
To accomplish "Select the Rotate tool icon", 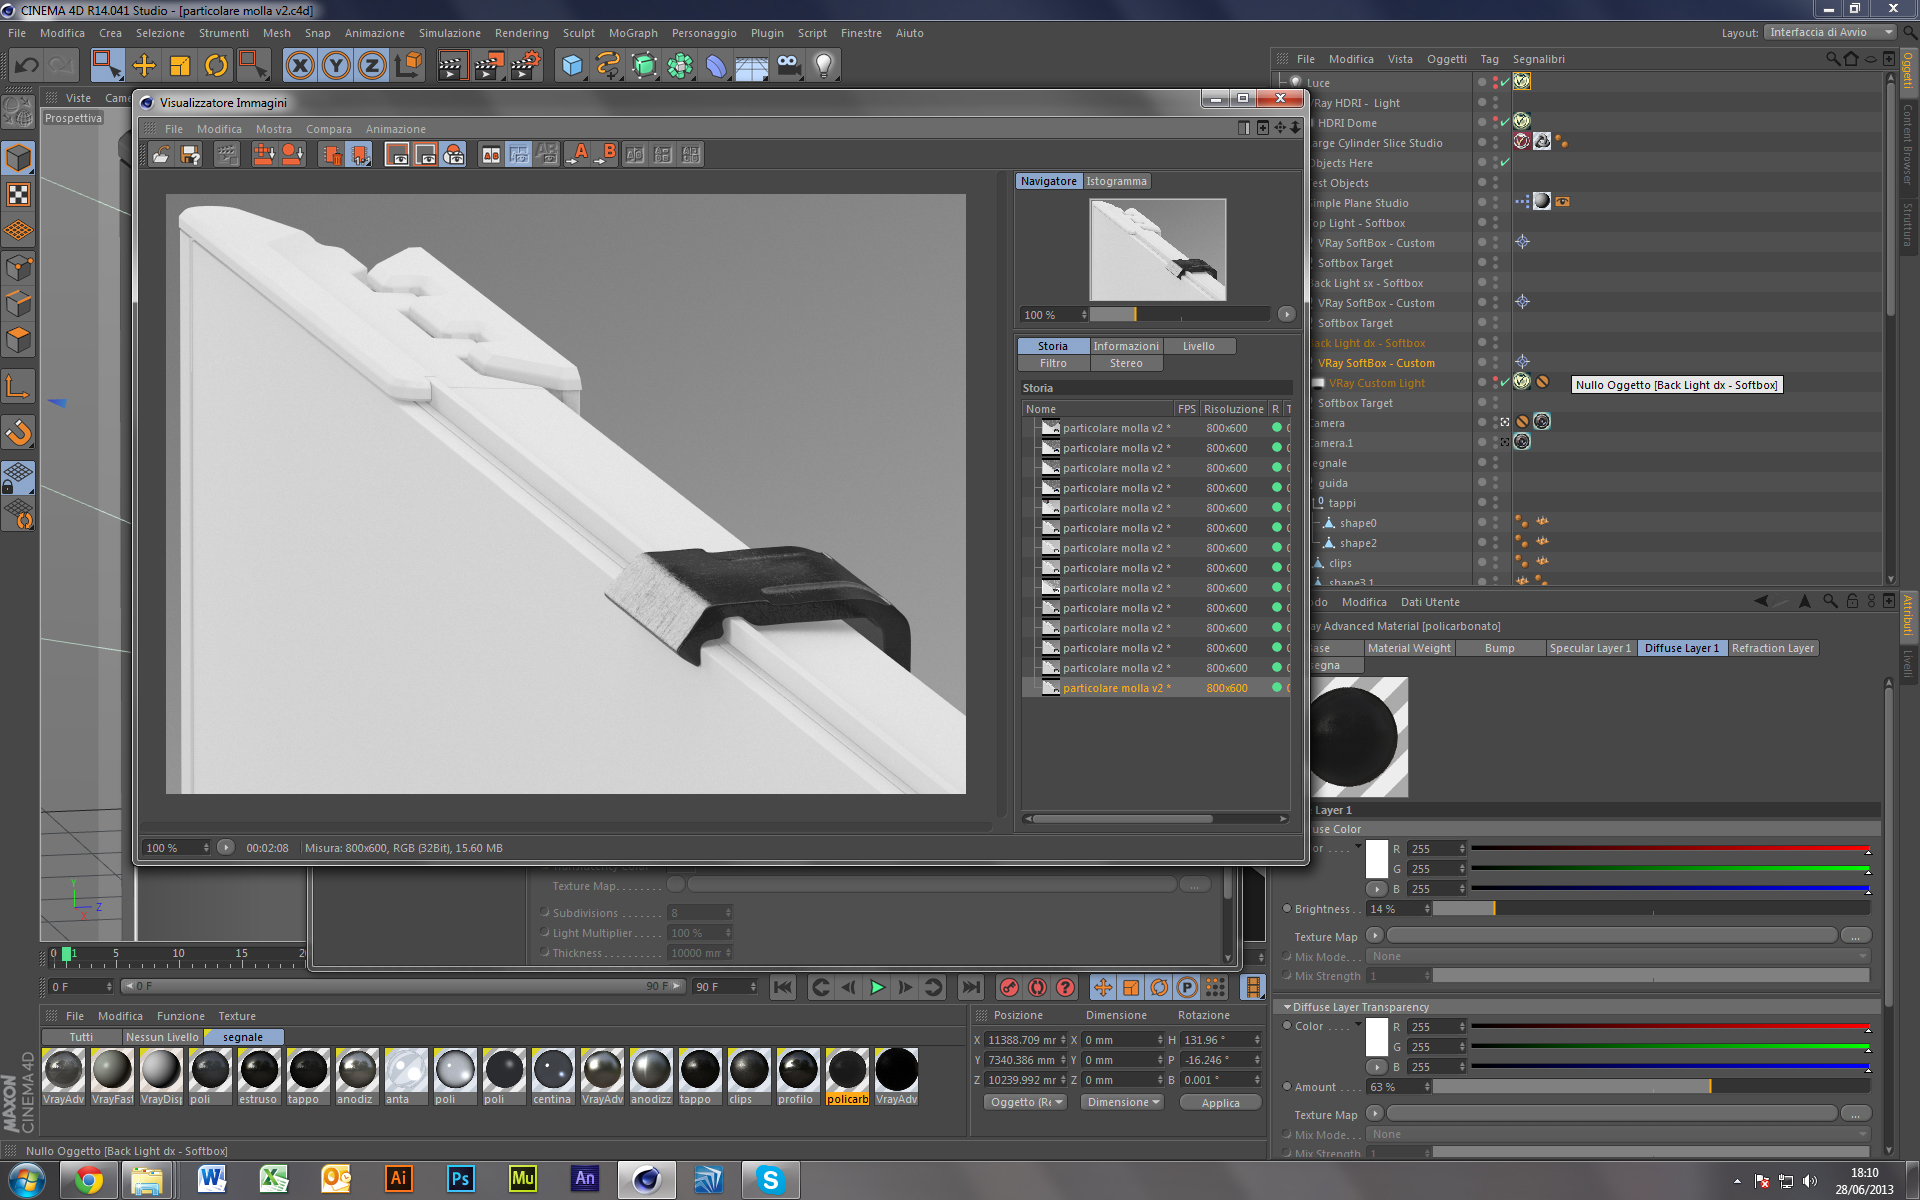I will (x=216, y=66).
